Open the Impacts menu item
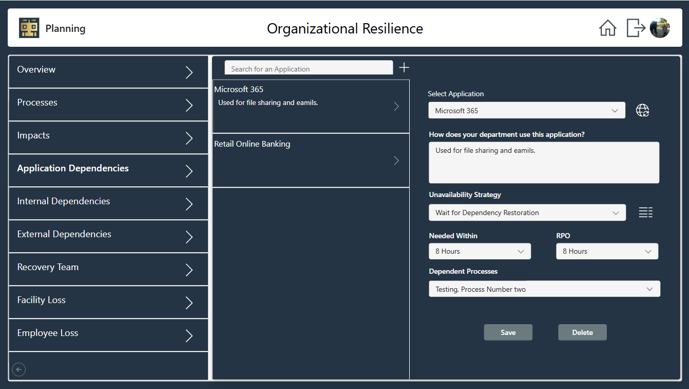Screen dimensions: 689x389 coord(108,137)
